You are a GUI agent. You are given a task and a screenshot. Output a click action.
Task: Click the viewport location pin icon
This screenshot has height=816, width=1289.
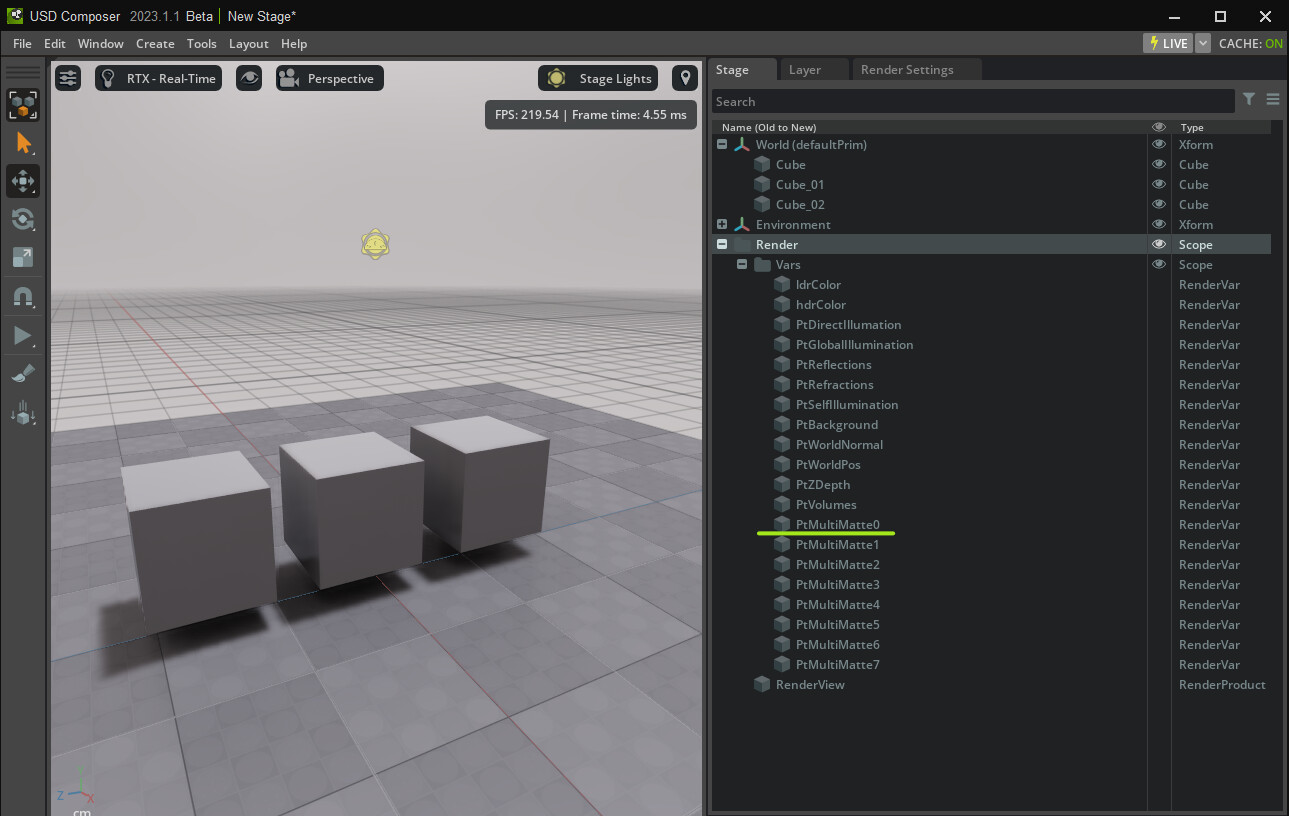(684, 78)
